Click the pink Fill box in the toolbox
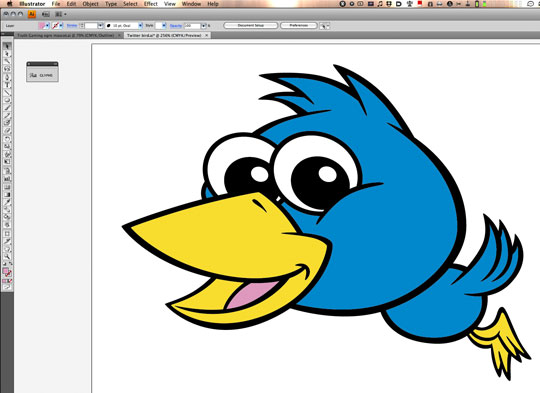Viewport: 540px width, 393px height. click(x=6, y=271)
